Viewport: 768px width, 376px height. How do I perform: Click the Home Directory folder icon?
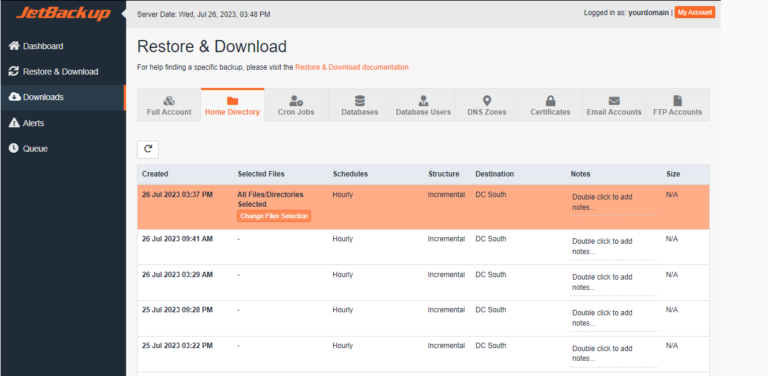[x=232, y=101]
